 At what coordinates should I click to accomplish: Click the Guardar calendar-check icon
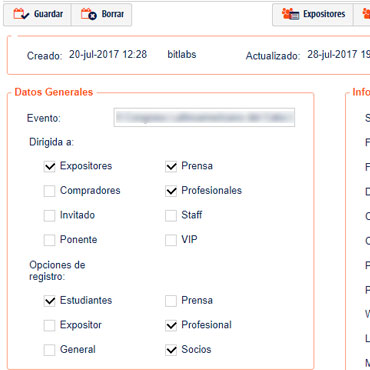pyautogui.click(x=21, y=14)
